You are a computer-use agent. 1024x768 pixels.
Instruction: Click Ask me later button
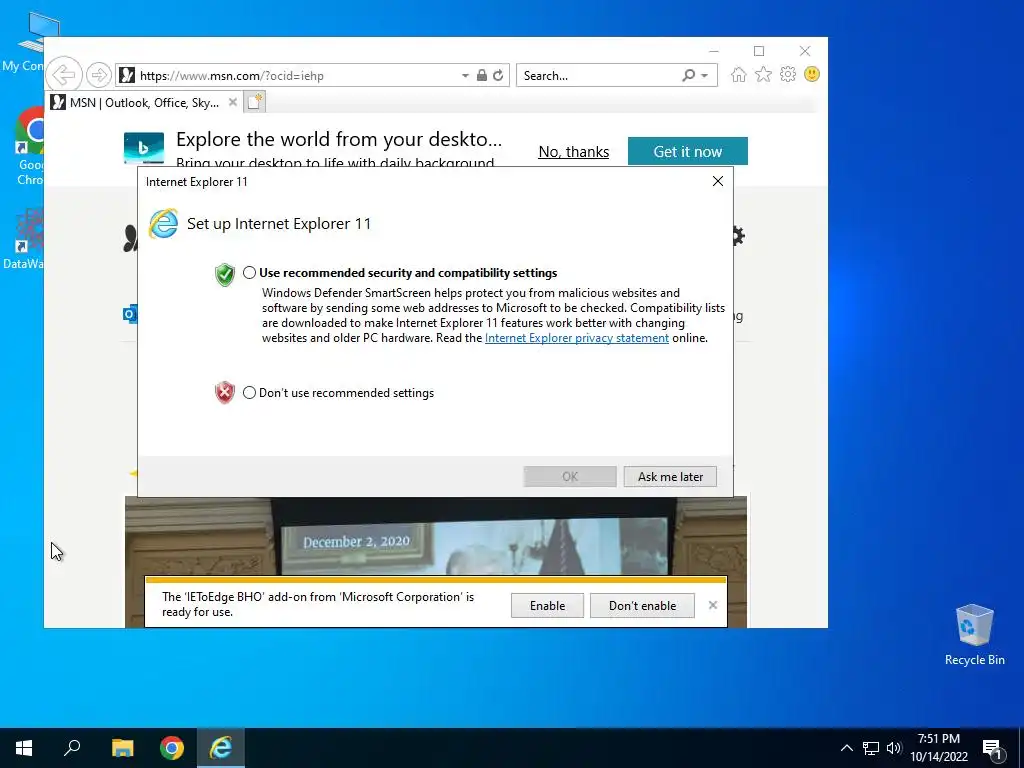tap(670, 477)
